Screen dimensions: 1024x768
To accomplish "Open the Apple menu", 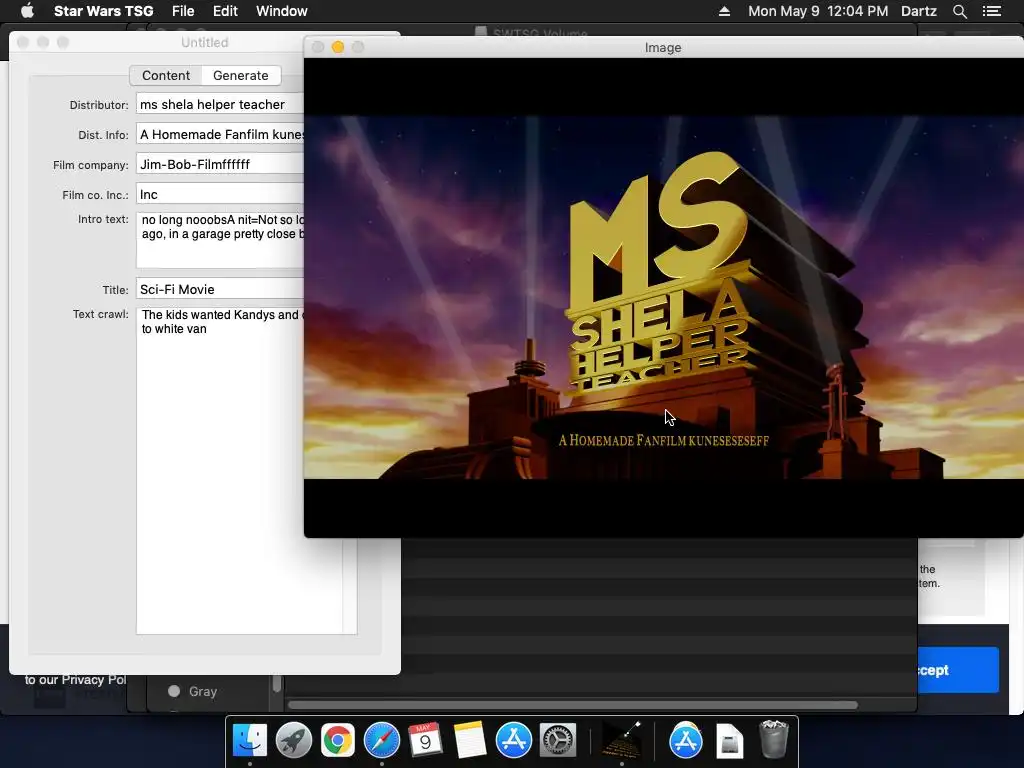I will (27, 11).
